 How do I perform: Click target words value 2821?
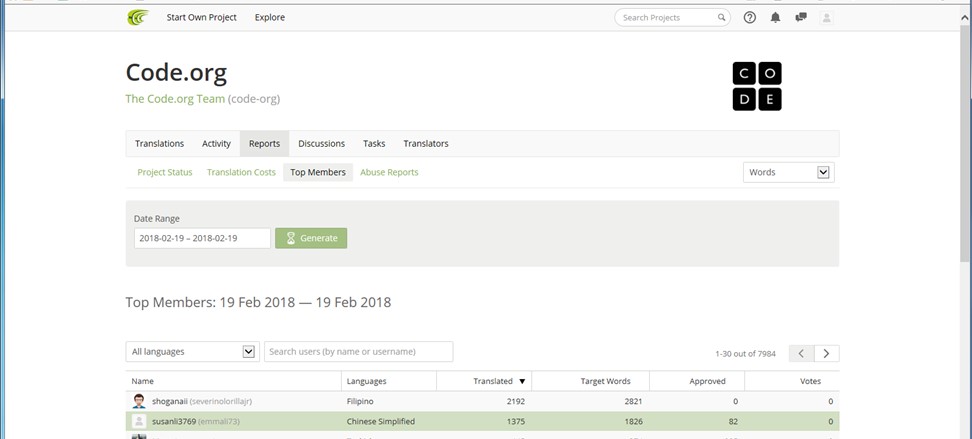click(x=633, y=401)
